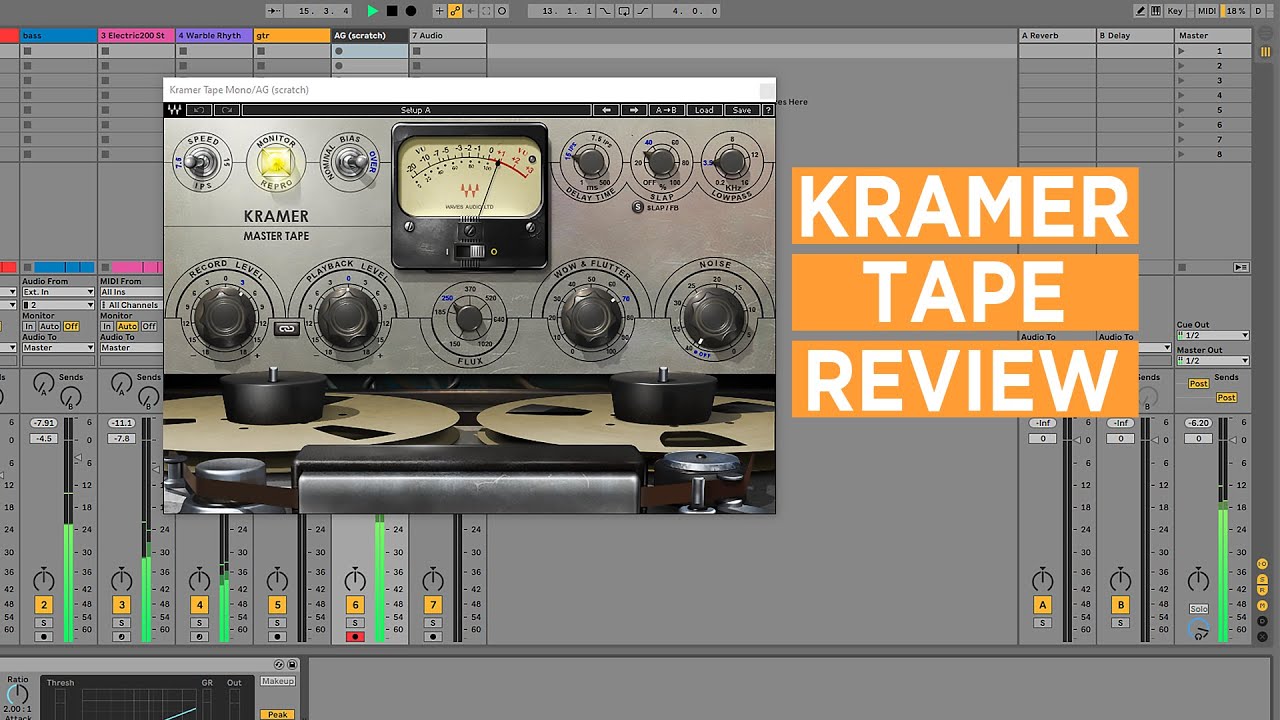
Task: Flip the BIAS nominal/over switch
Action: pyautogui.click(x=349, y=161)
